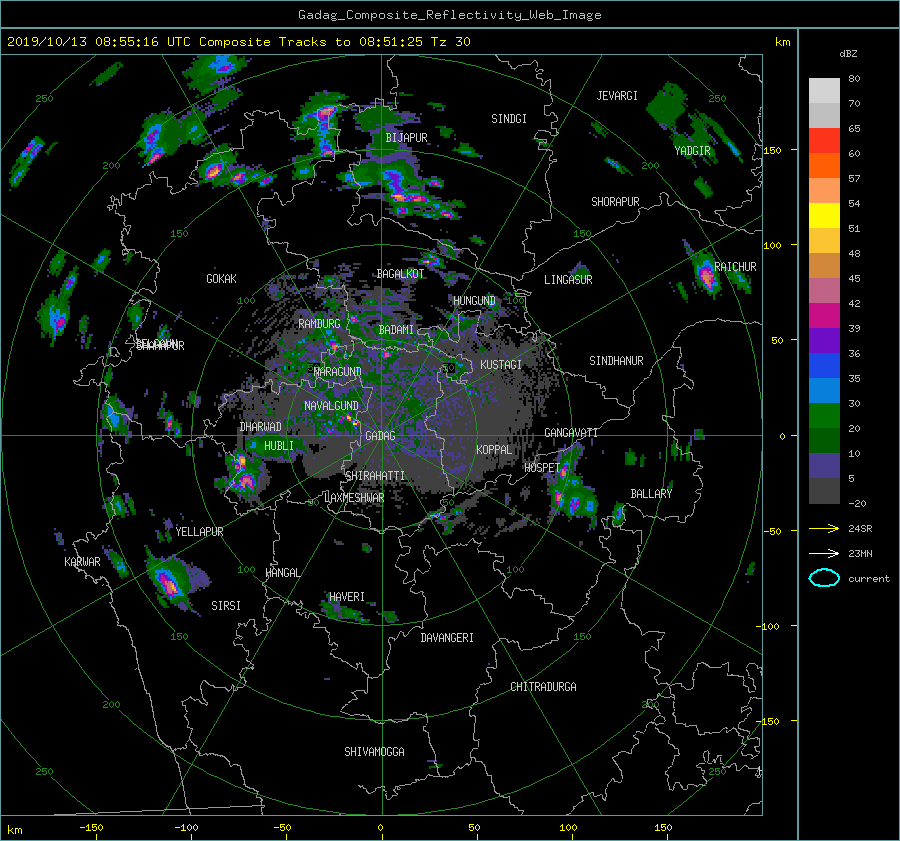Image resolution: width=900 pixels, height=841 pixels.
Task: Click the SINDHANUR city label
Action: click(x=616, y=361)
